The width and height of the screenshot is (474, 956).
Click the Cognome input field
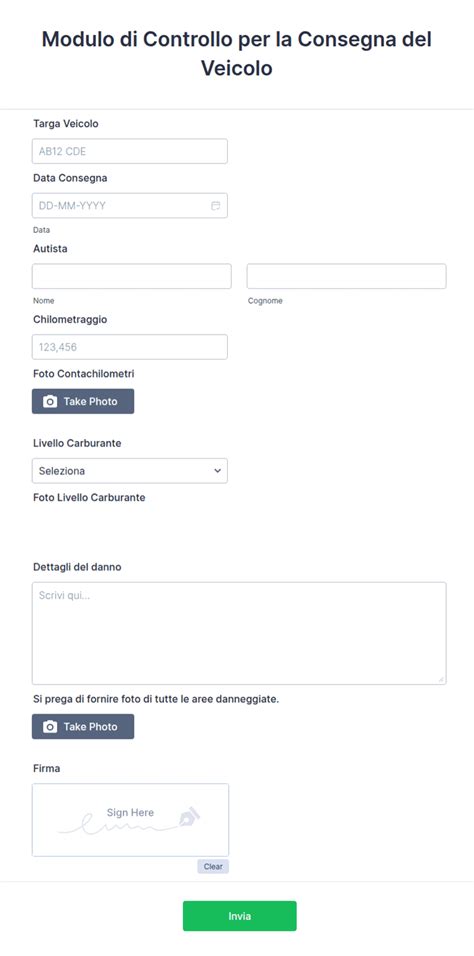click(x=347, y=276)
